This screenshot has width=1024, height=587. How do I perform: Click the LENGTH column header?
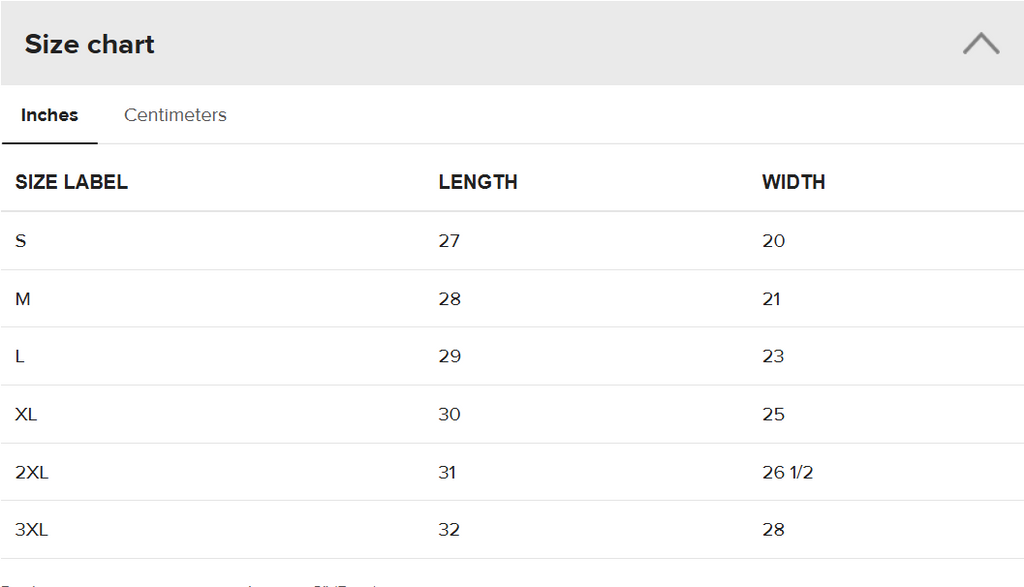coord(478,182)
